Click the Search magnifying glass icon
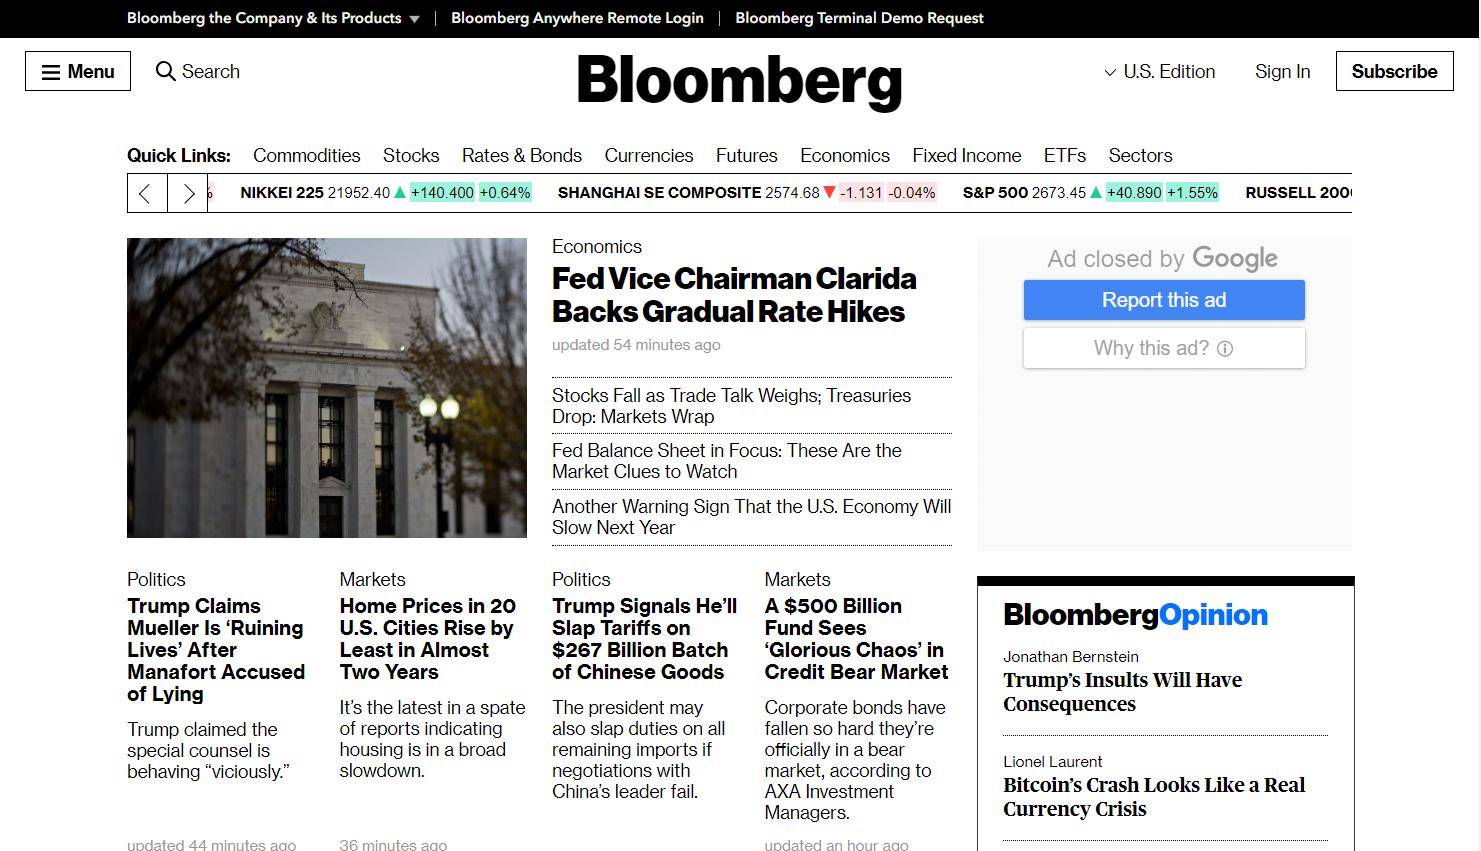1481x851 pixels. (166, 71)
